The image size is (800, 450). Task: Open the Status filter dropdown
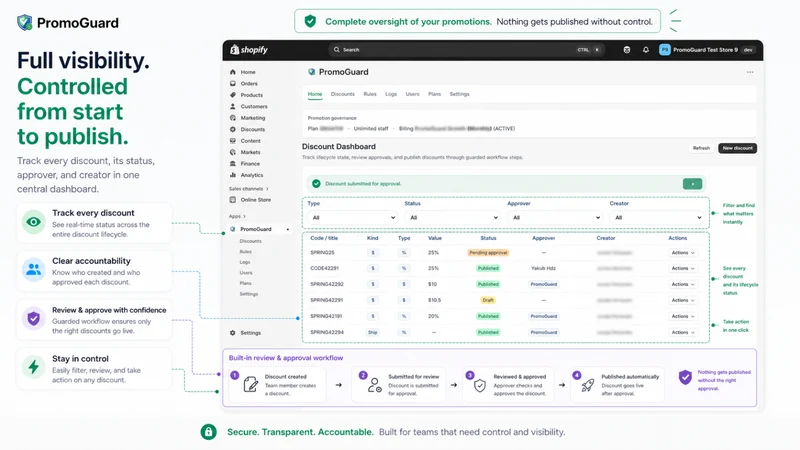[x=452, y=217]
